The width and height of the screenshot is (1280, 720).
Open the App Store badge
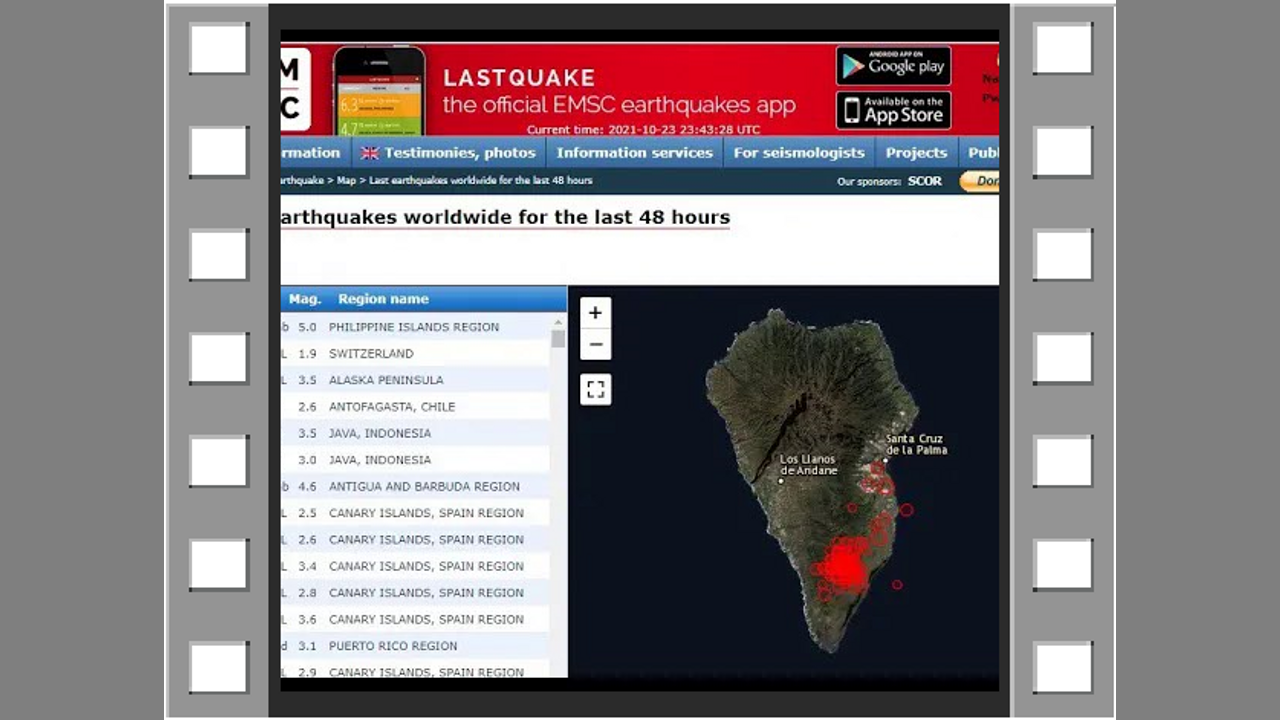click(893, 110)
